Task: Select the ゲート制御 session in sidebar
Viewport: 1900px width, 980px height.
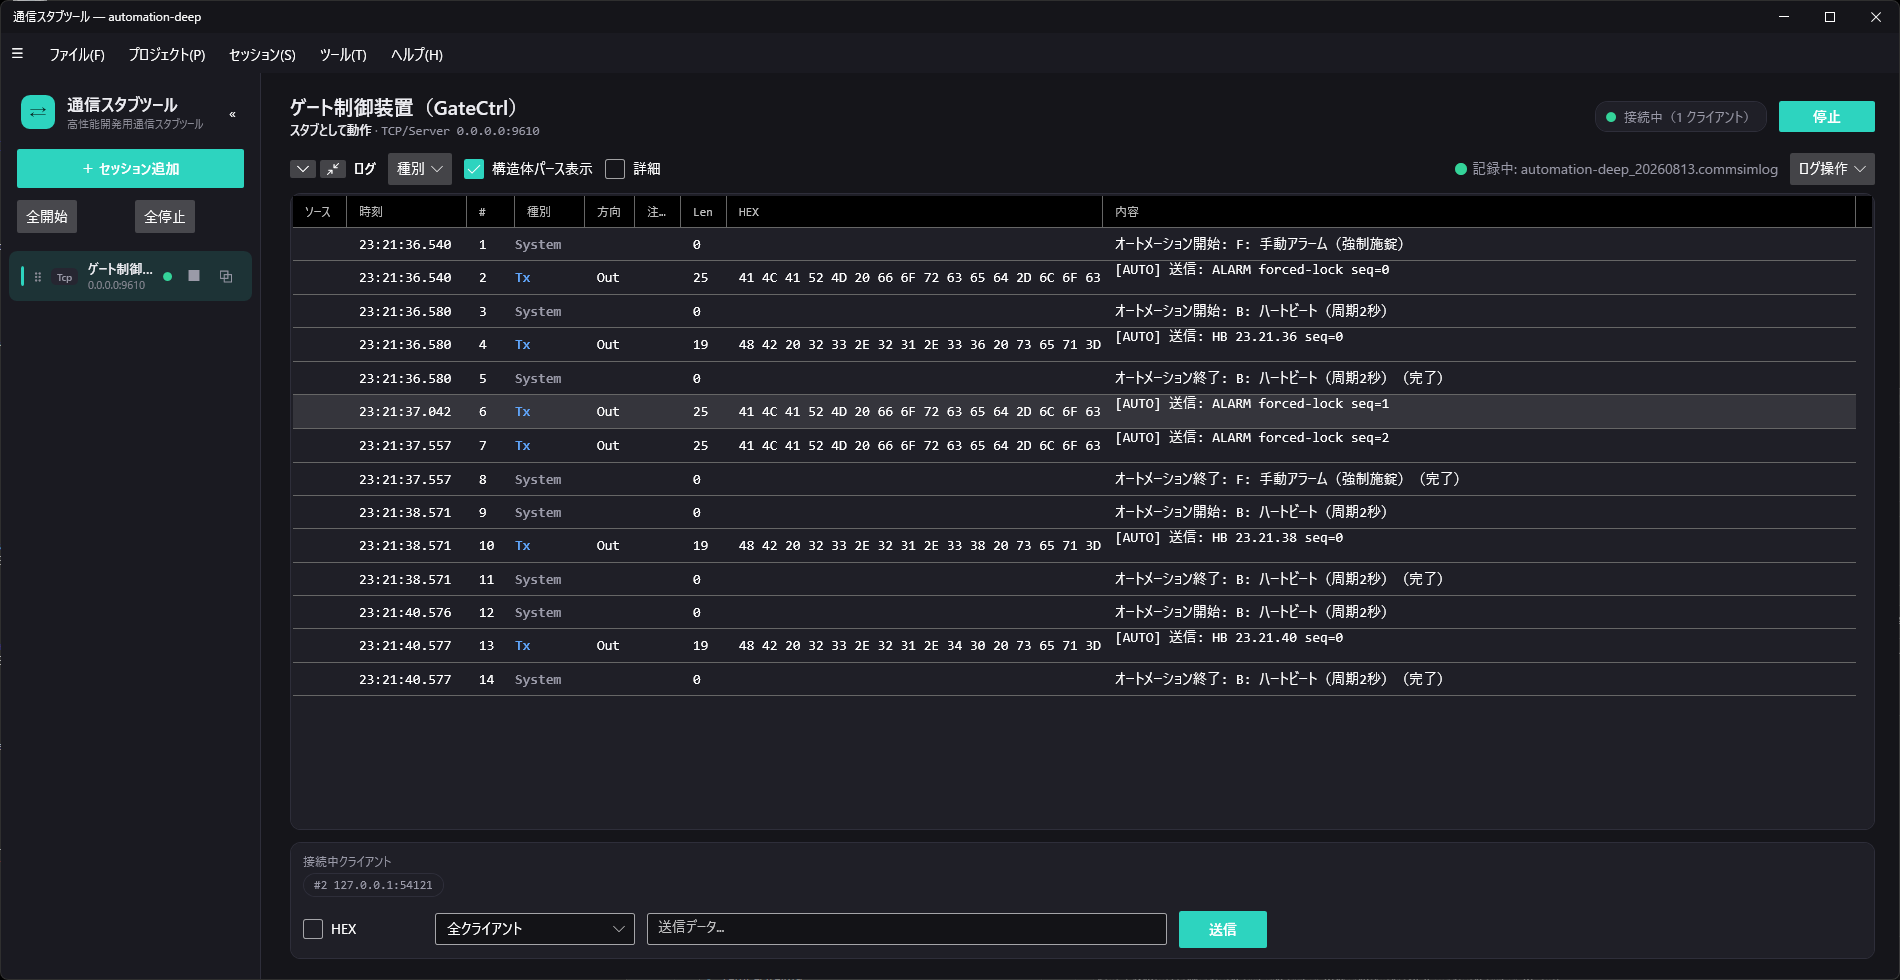Action: pyautogui.click(x=130, y=276)
